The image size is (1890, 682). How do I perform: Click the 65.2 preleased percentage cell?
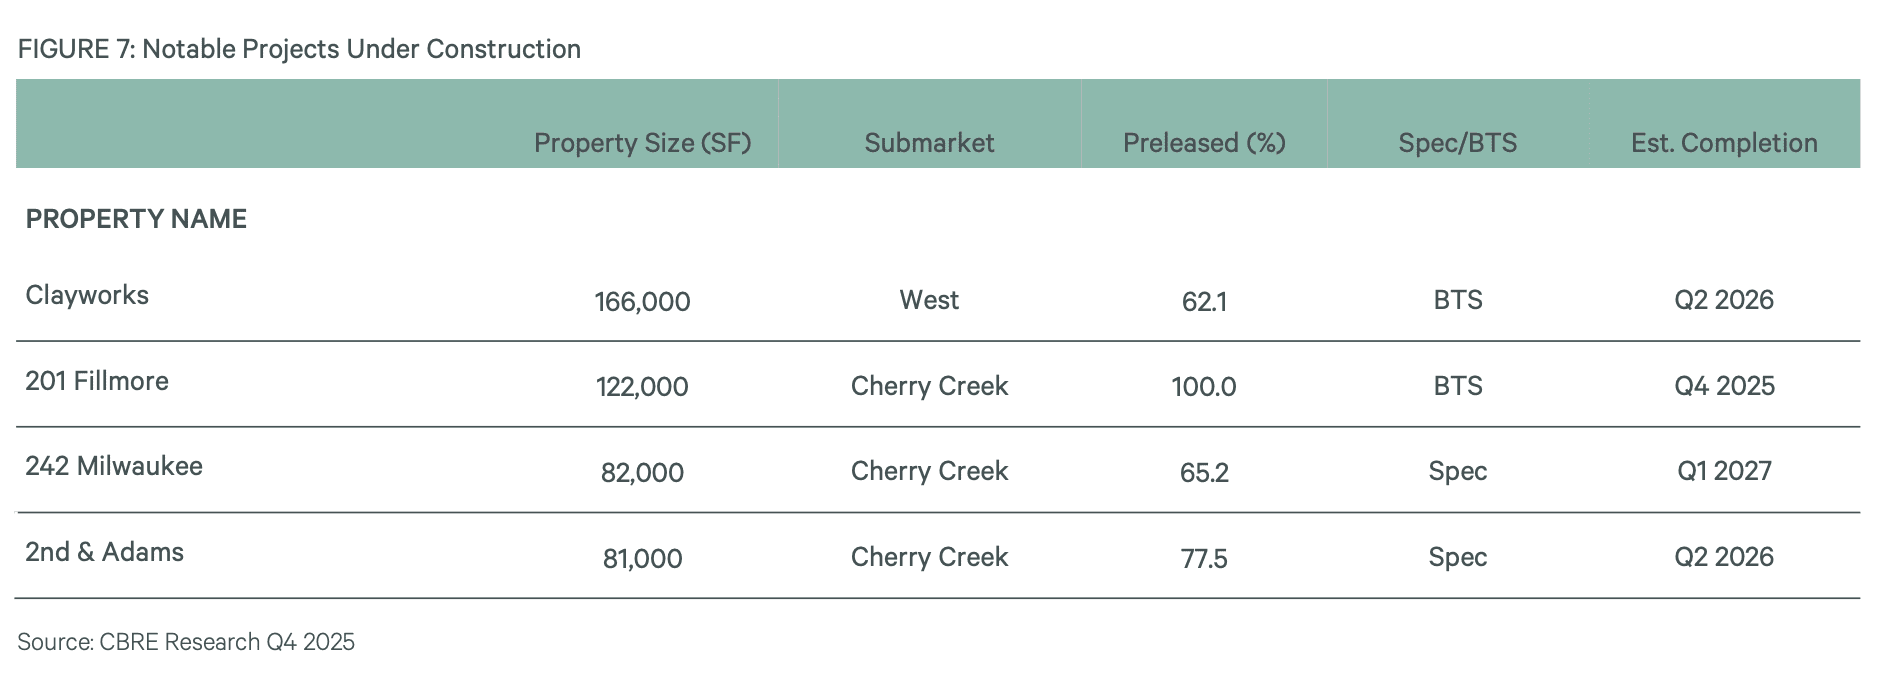pyautogui.click(x=1204, y=472)
